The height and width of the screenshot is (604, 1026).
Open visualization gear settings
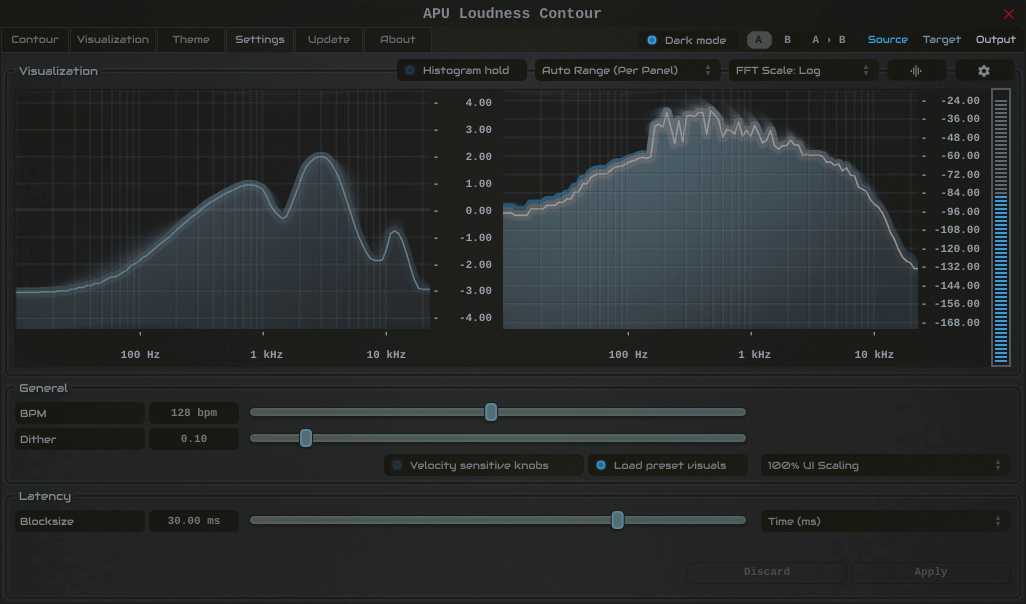tap(984, 71)
